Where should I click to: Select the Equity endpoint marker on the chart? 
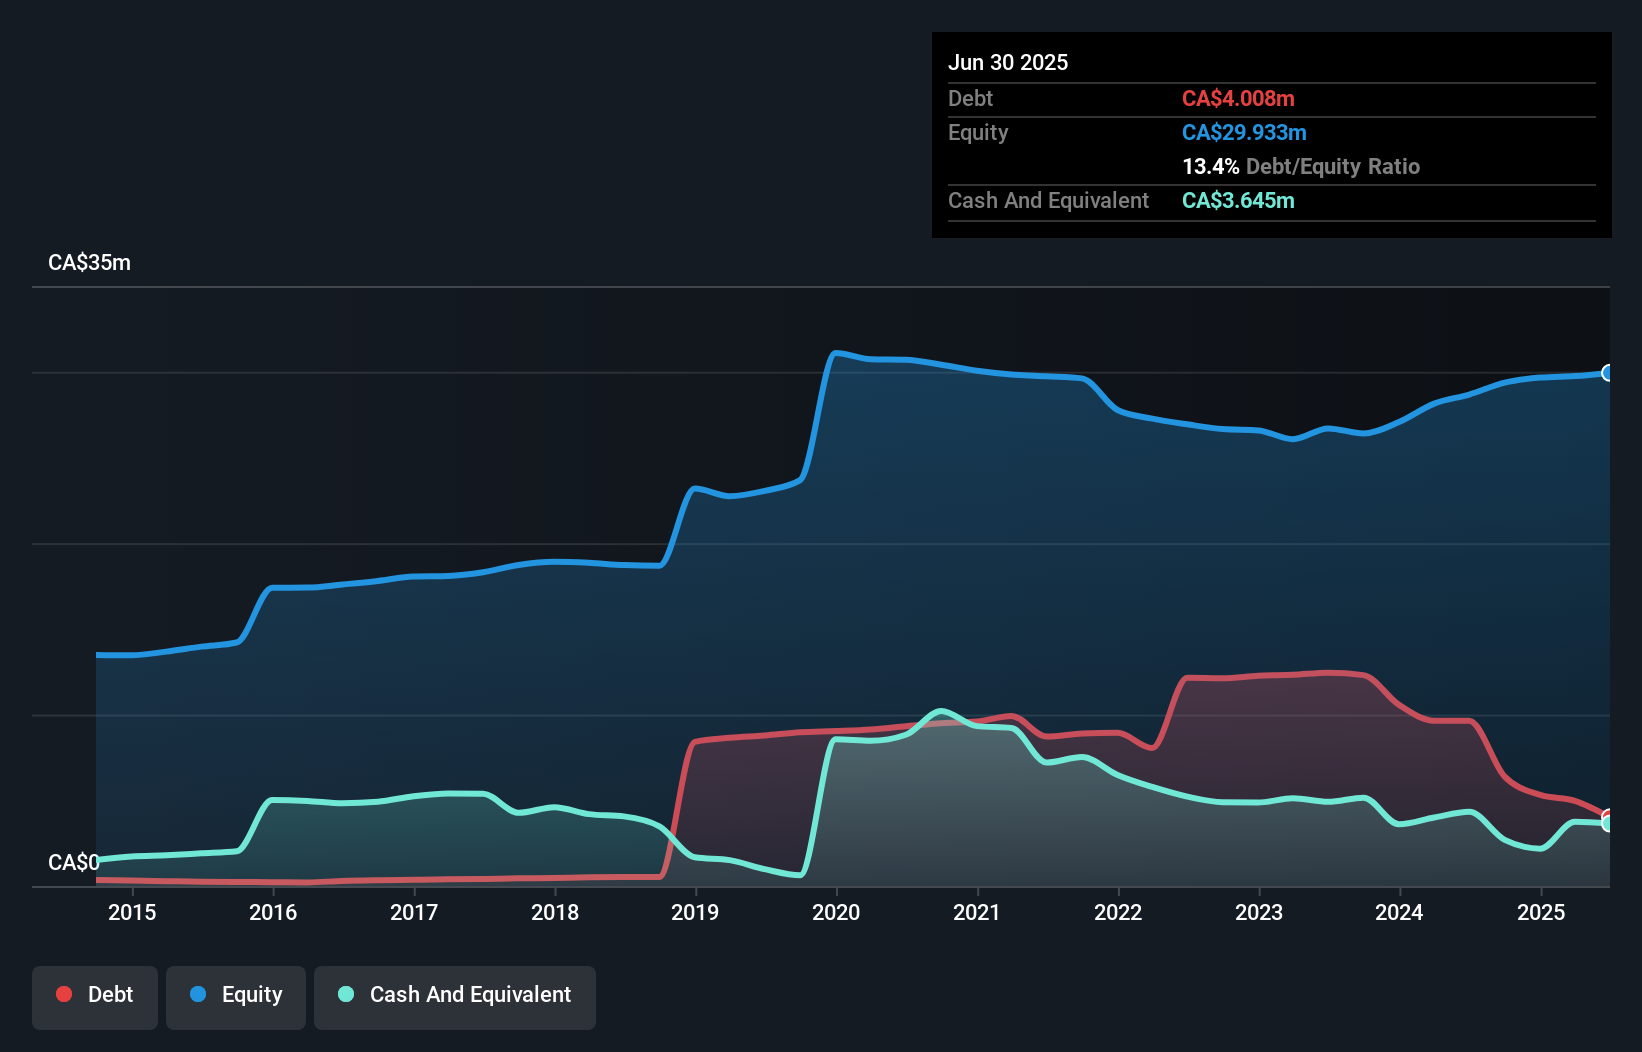[x=1608, y=373]
